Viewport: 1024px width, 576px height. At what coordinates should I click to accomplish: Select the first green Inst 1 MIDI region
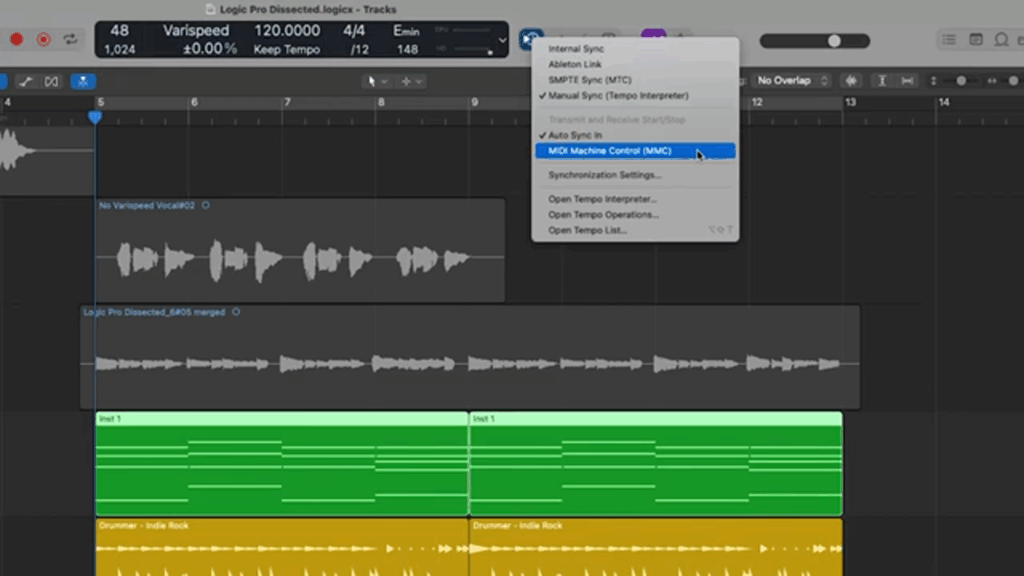[x=282, y=464]
